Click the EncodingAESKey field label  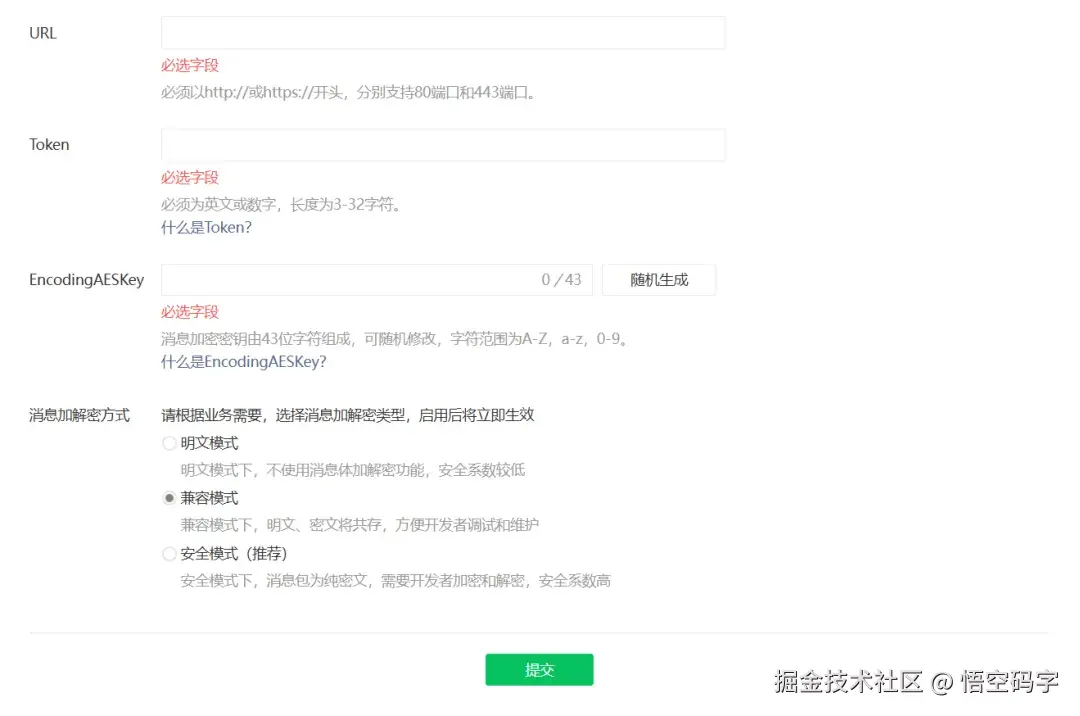[x=86, y=280]
